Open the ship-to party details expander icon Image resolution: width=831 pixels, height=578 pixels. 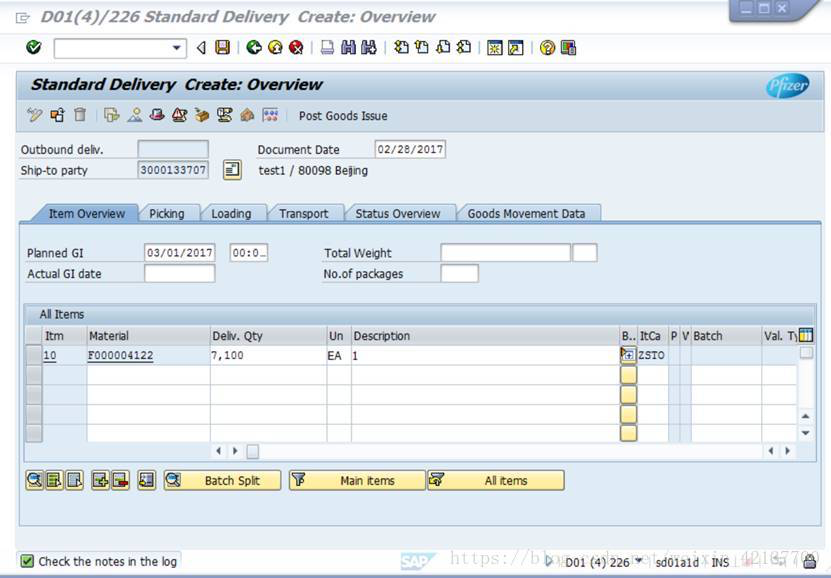[230, 169]
